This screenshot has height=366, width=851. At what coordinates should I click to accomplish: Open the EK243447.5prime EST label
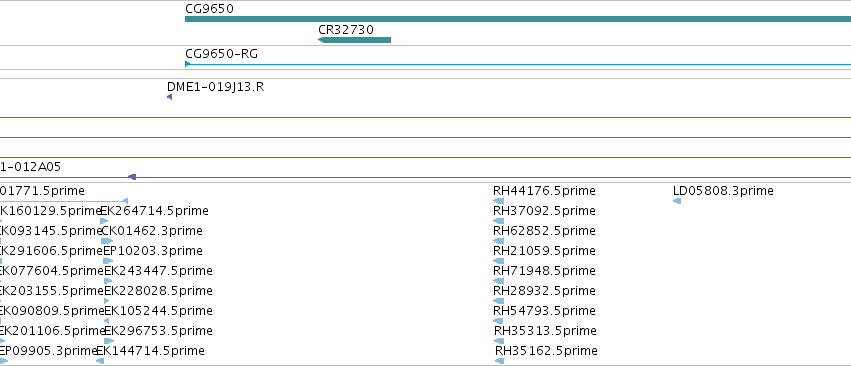coord(158,271)
